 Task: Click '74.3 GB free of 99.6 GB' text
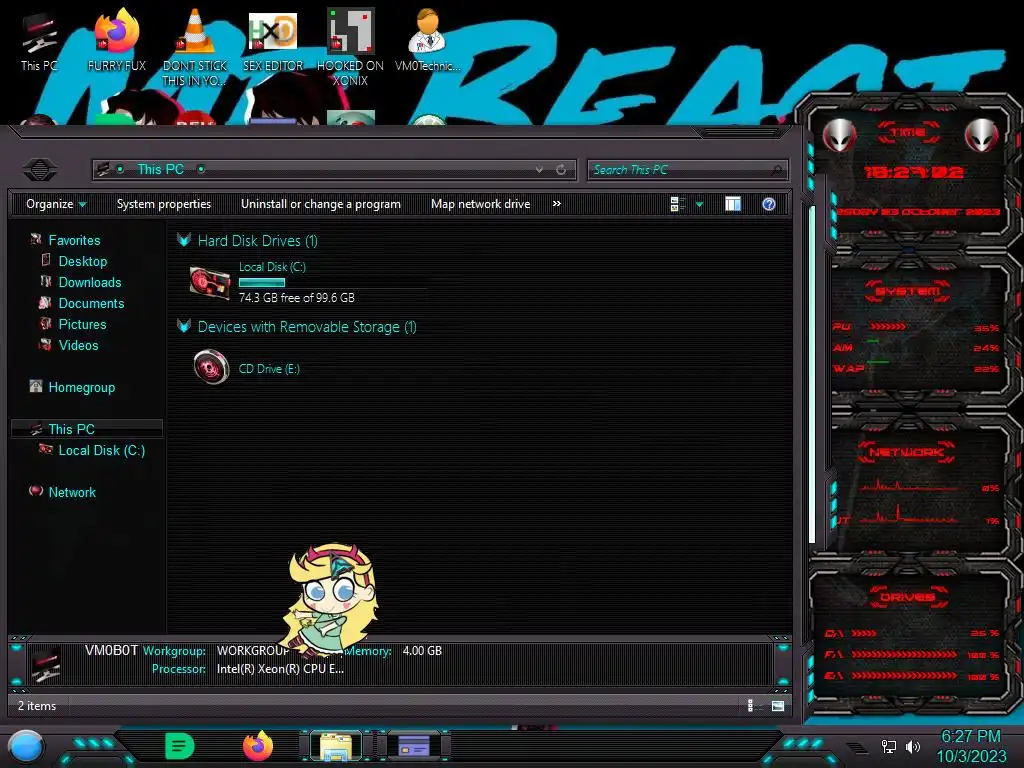[x=296, y=298]
